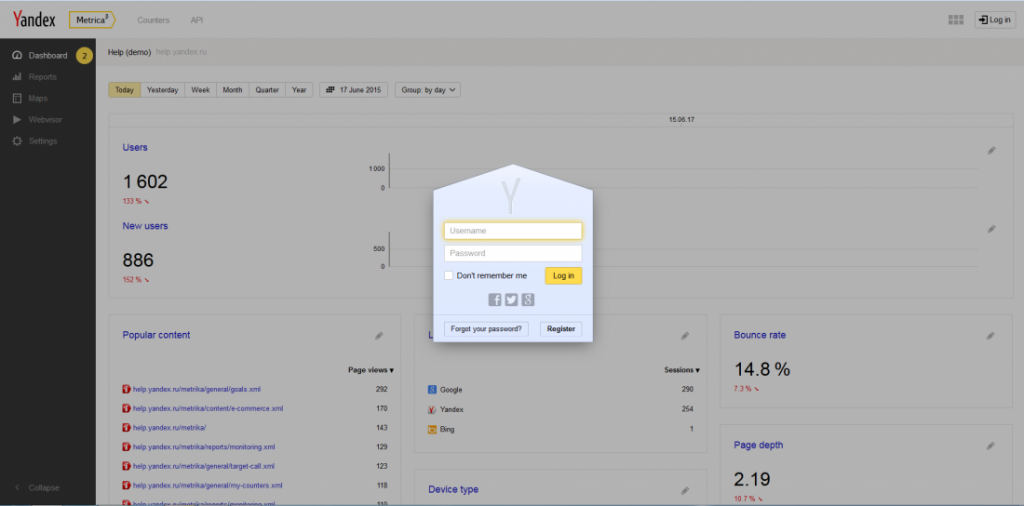Open the Bounce rate widget title
This screenshot has height=506, width=1024.
760,335
